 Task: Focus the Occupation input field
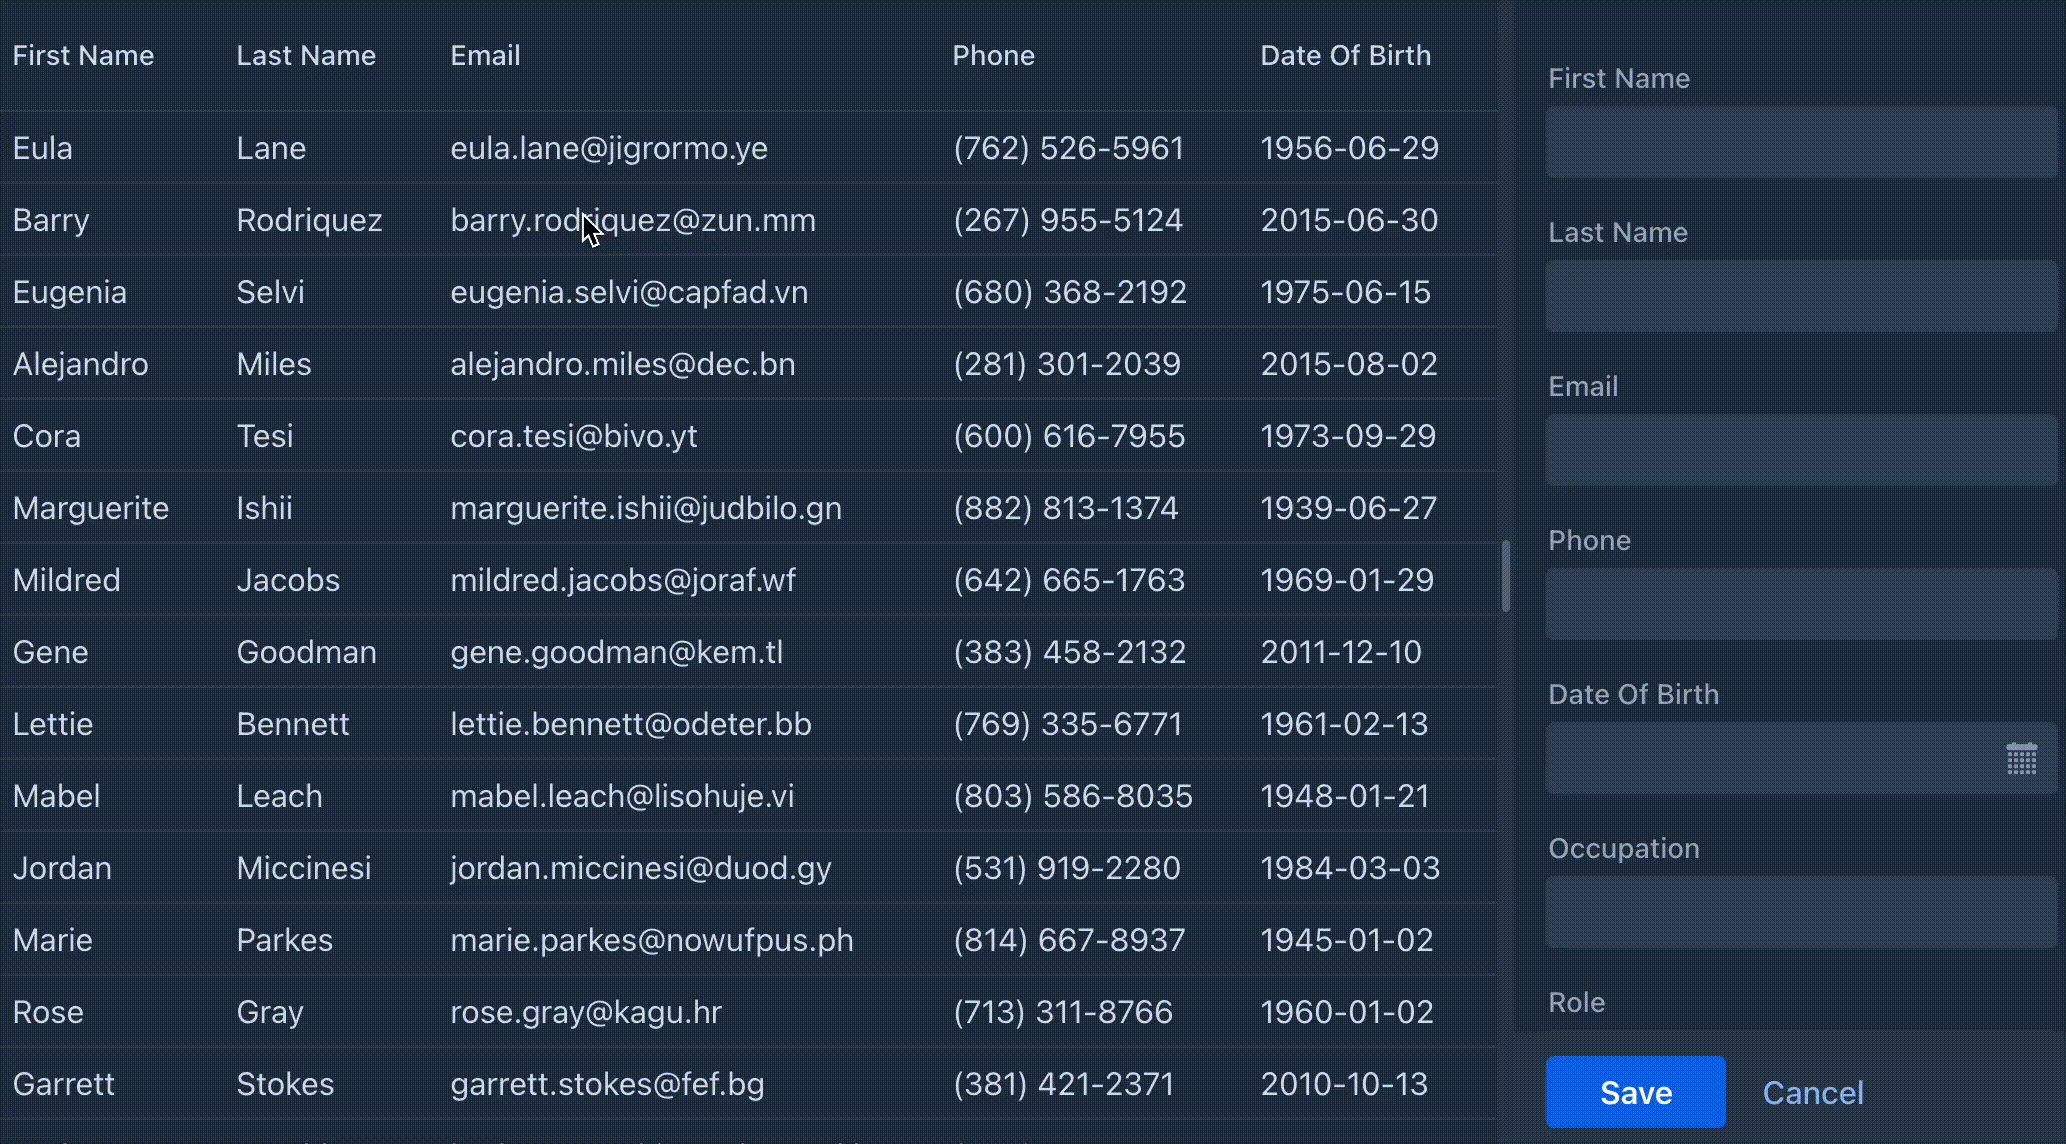pyautogui.click(x=1800, y=912)
